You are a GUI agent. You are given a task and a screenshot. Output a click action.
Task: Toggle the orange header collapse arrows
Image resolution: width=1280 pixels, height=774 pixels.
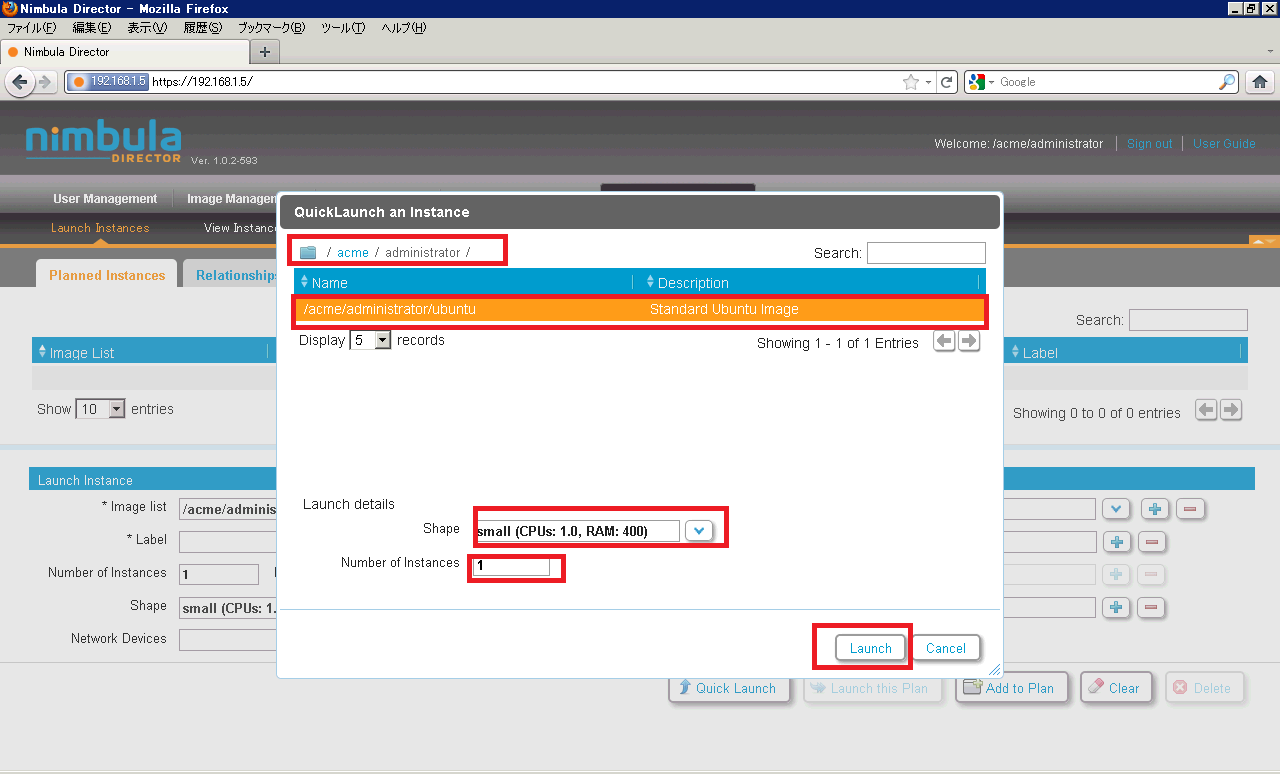(x=1264, y=241)
